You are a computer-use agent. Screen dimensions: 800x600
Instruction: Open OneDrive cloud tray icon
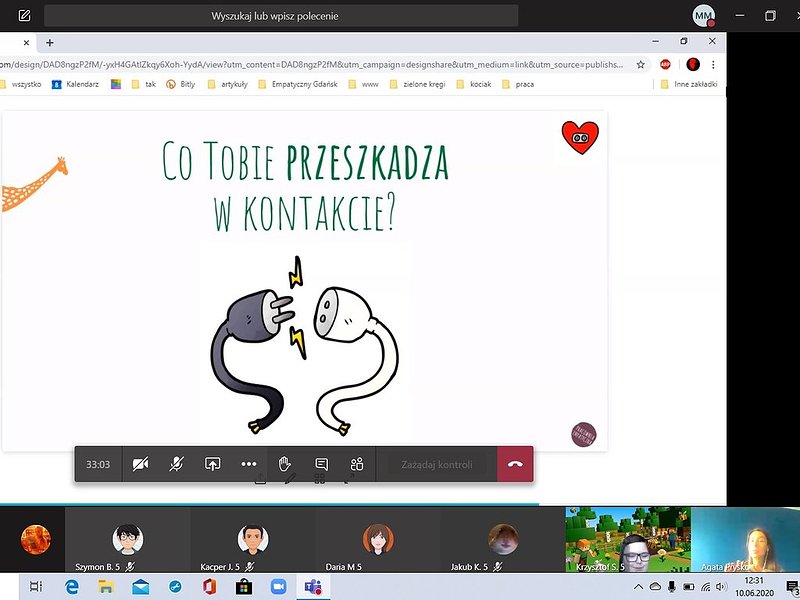point(655,587)
